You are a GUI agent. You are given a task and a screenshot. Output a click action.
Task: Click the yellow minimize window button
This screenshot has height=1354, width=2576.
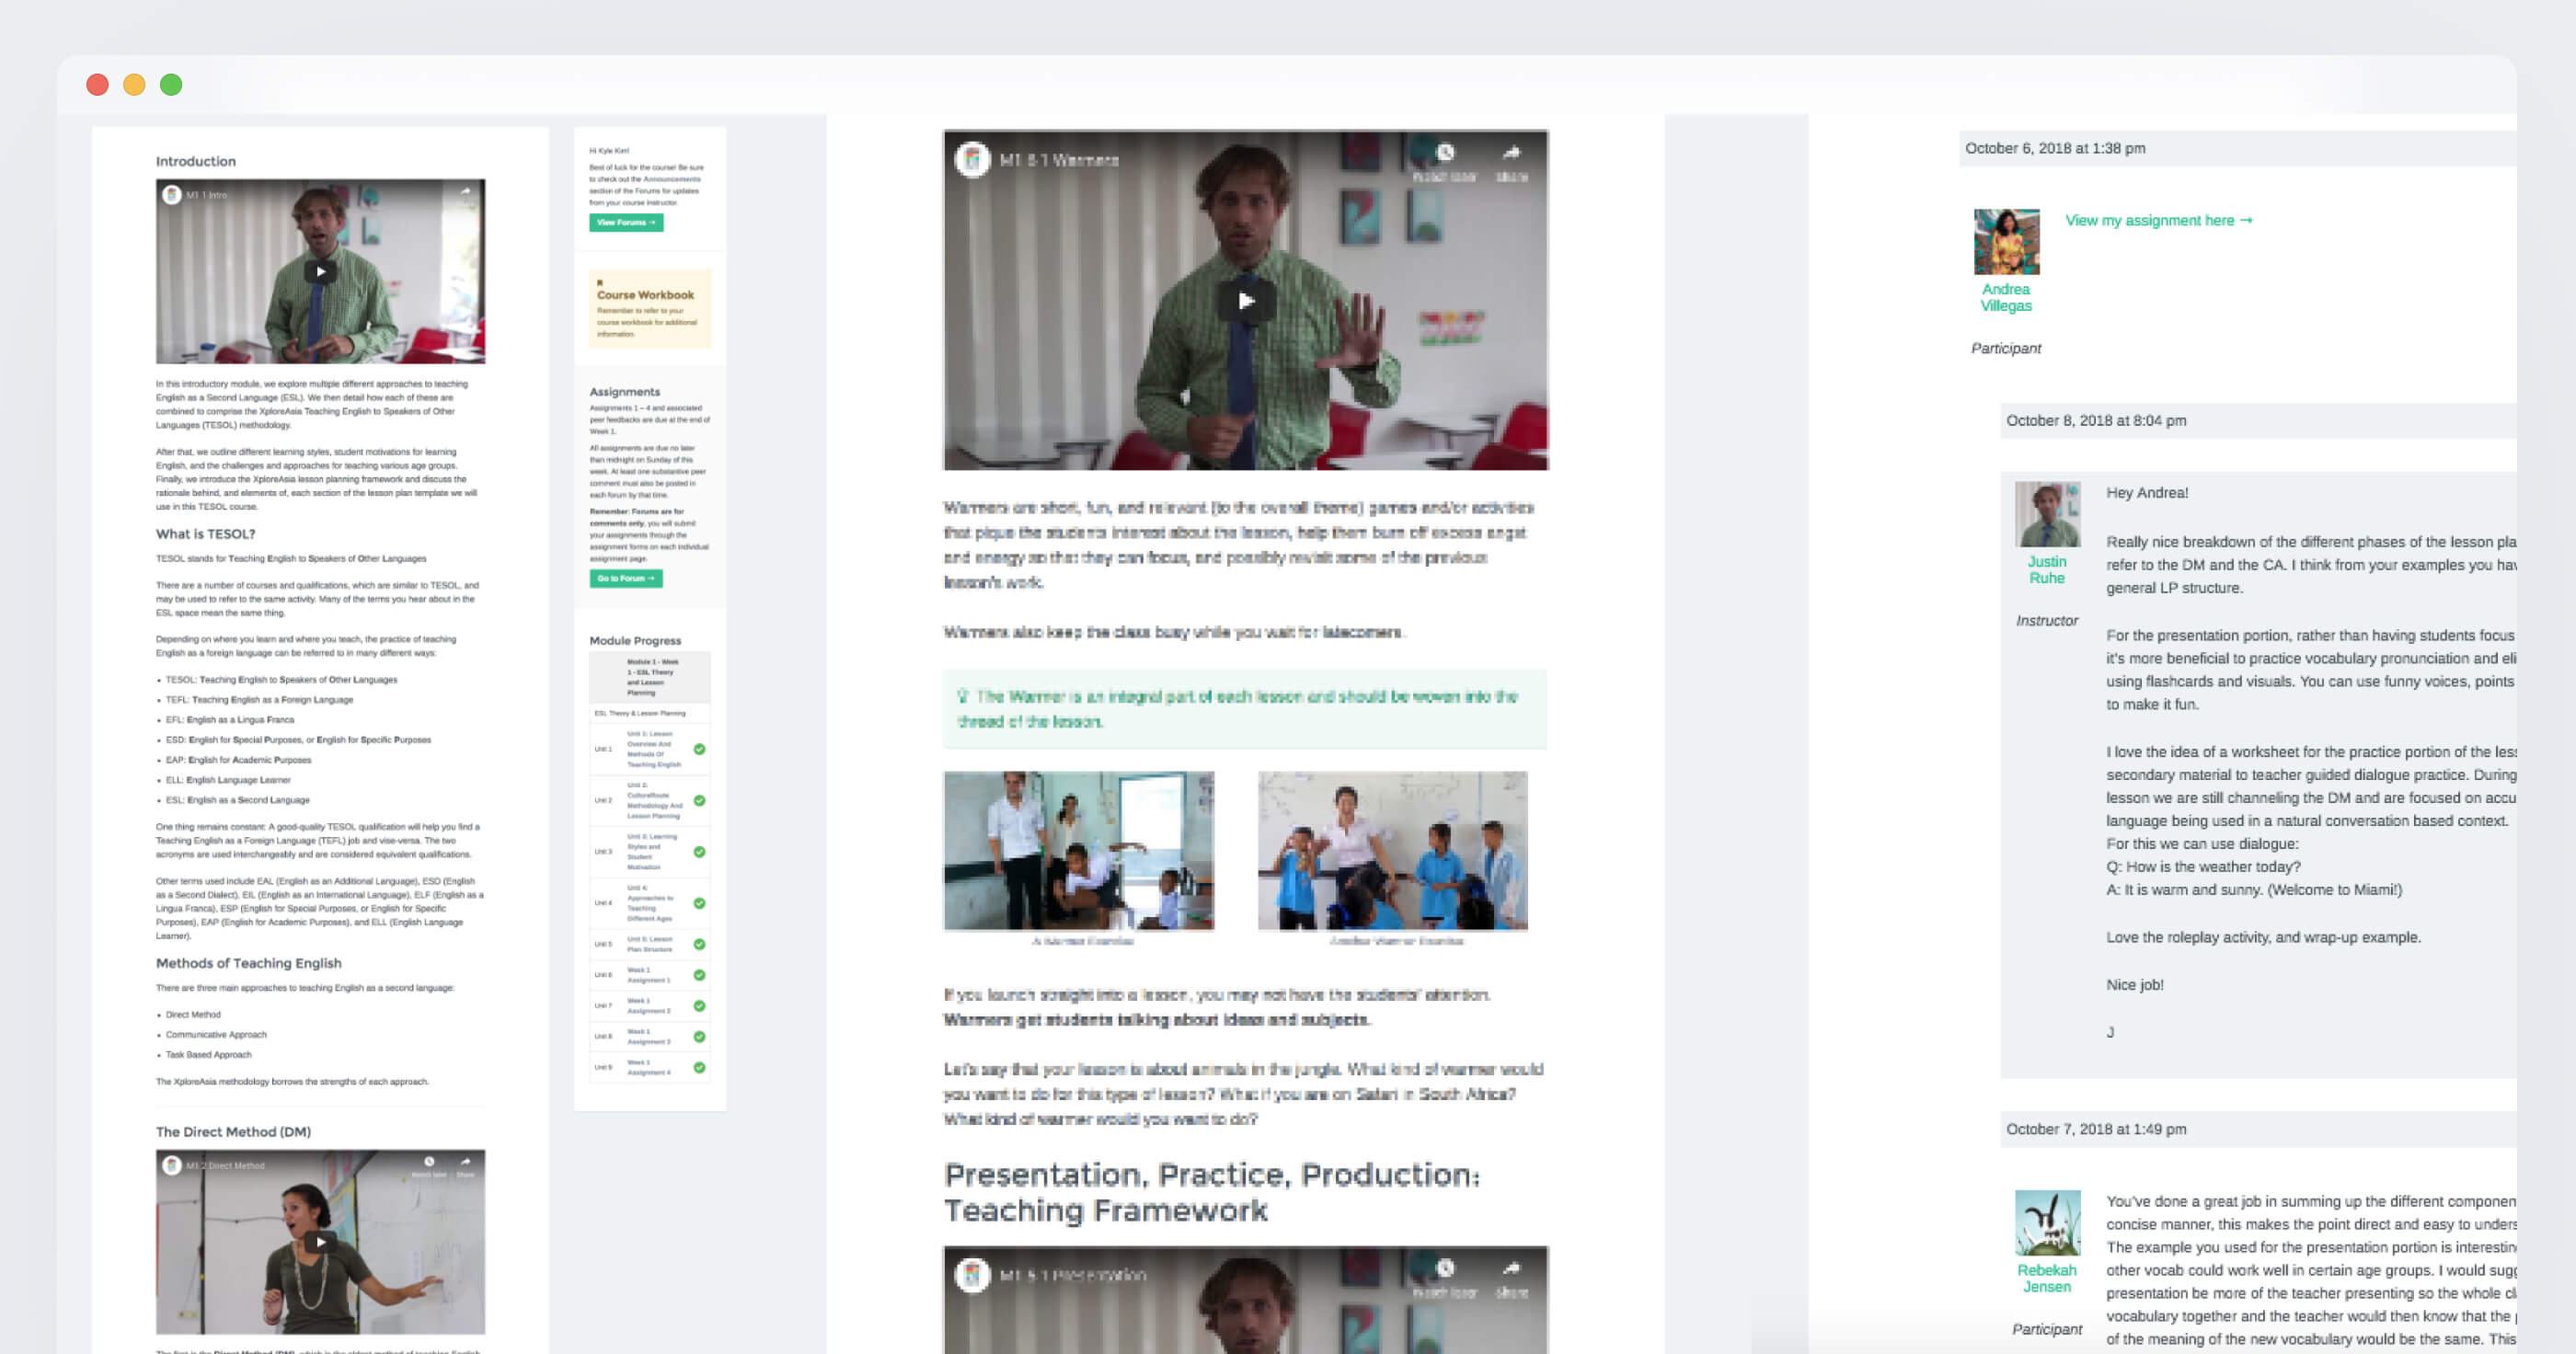tap(134, 85)
